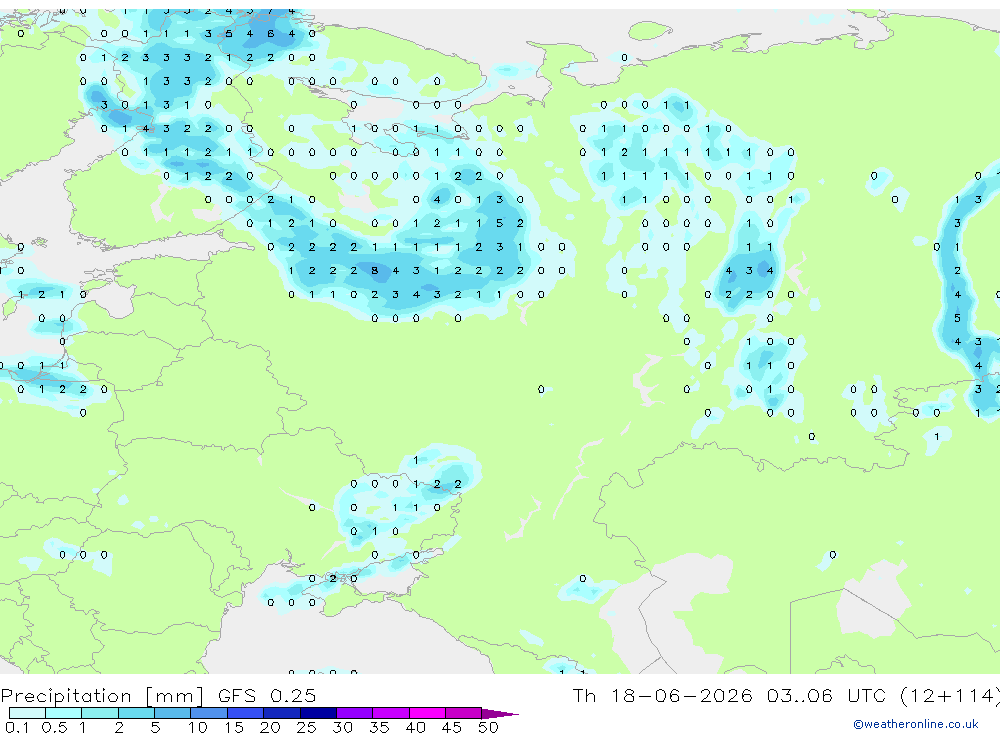
Task: Pick the 10–15 mm legend swatch
Action: click(209, 713)
